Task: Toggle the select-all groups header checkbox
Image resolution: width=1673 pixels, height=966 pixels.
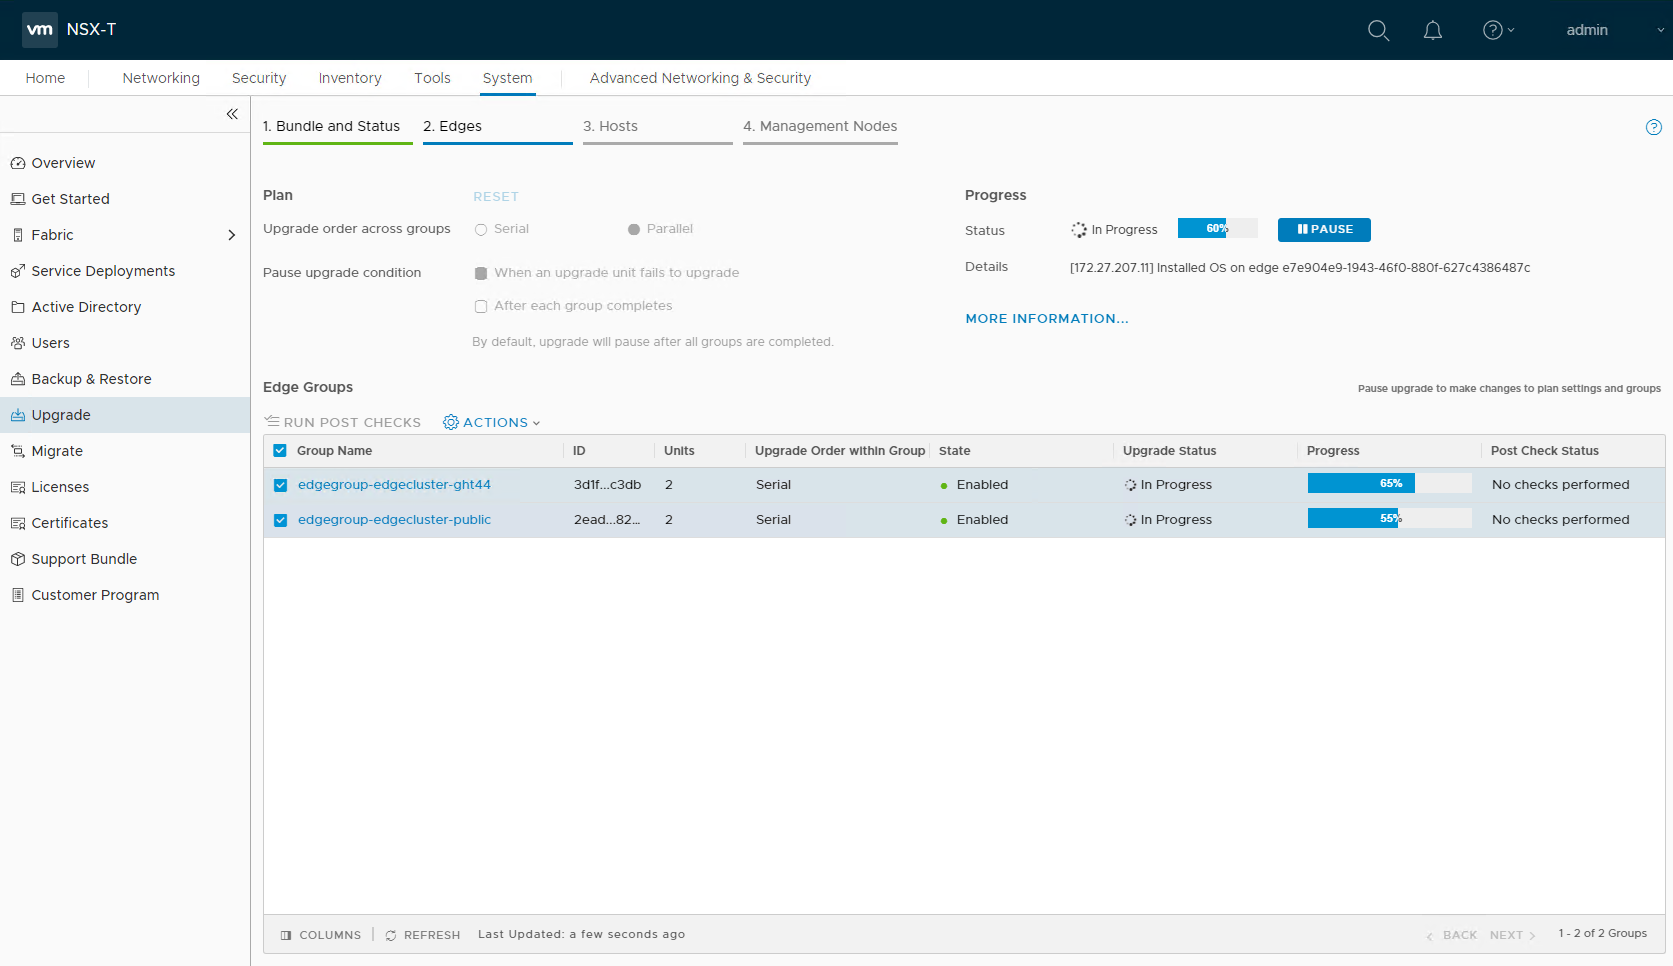Action: tap(280, 451)
